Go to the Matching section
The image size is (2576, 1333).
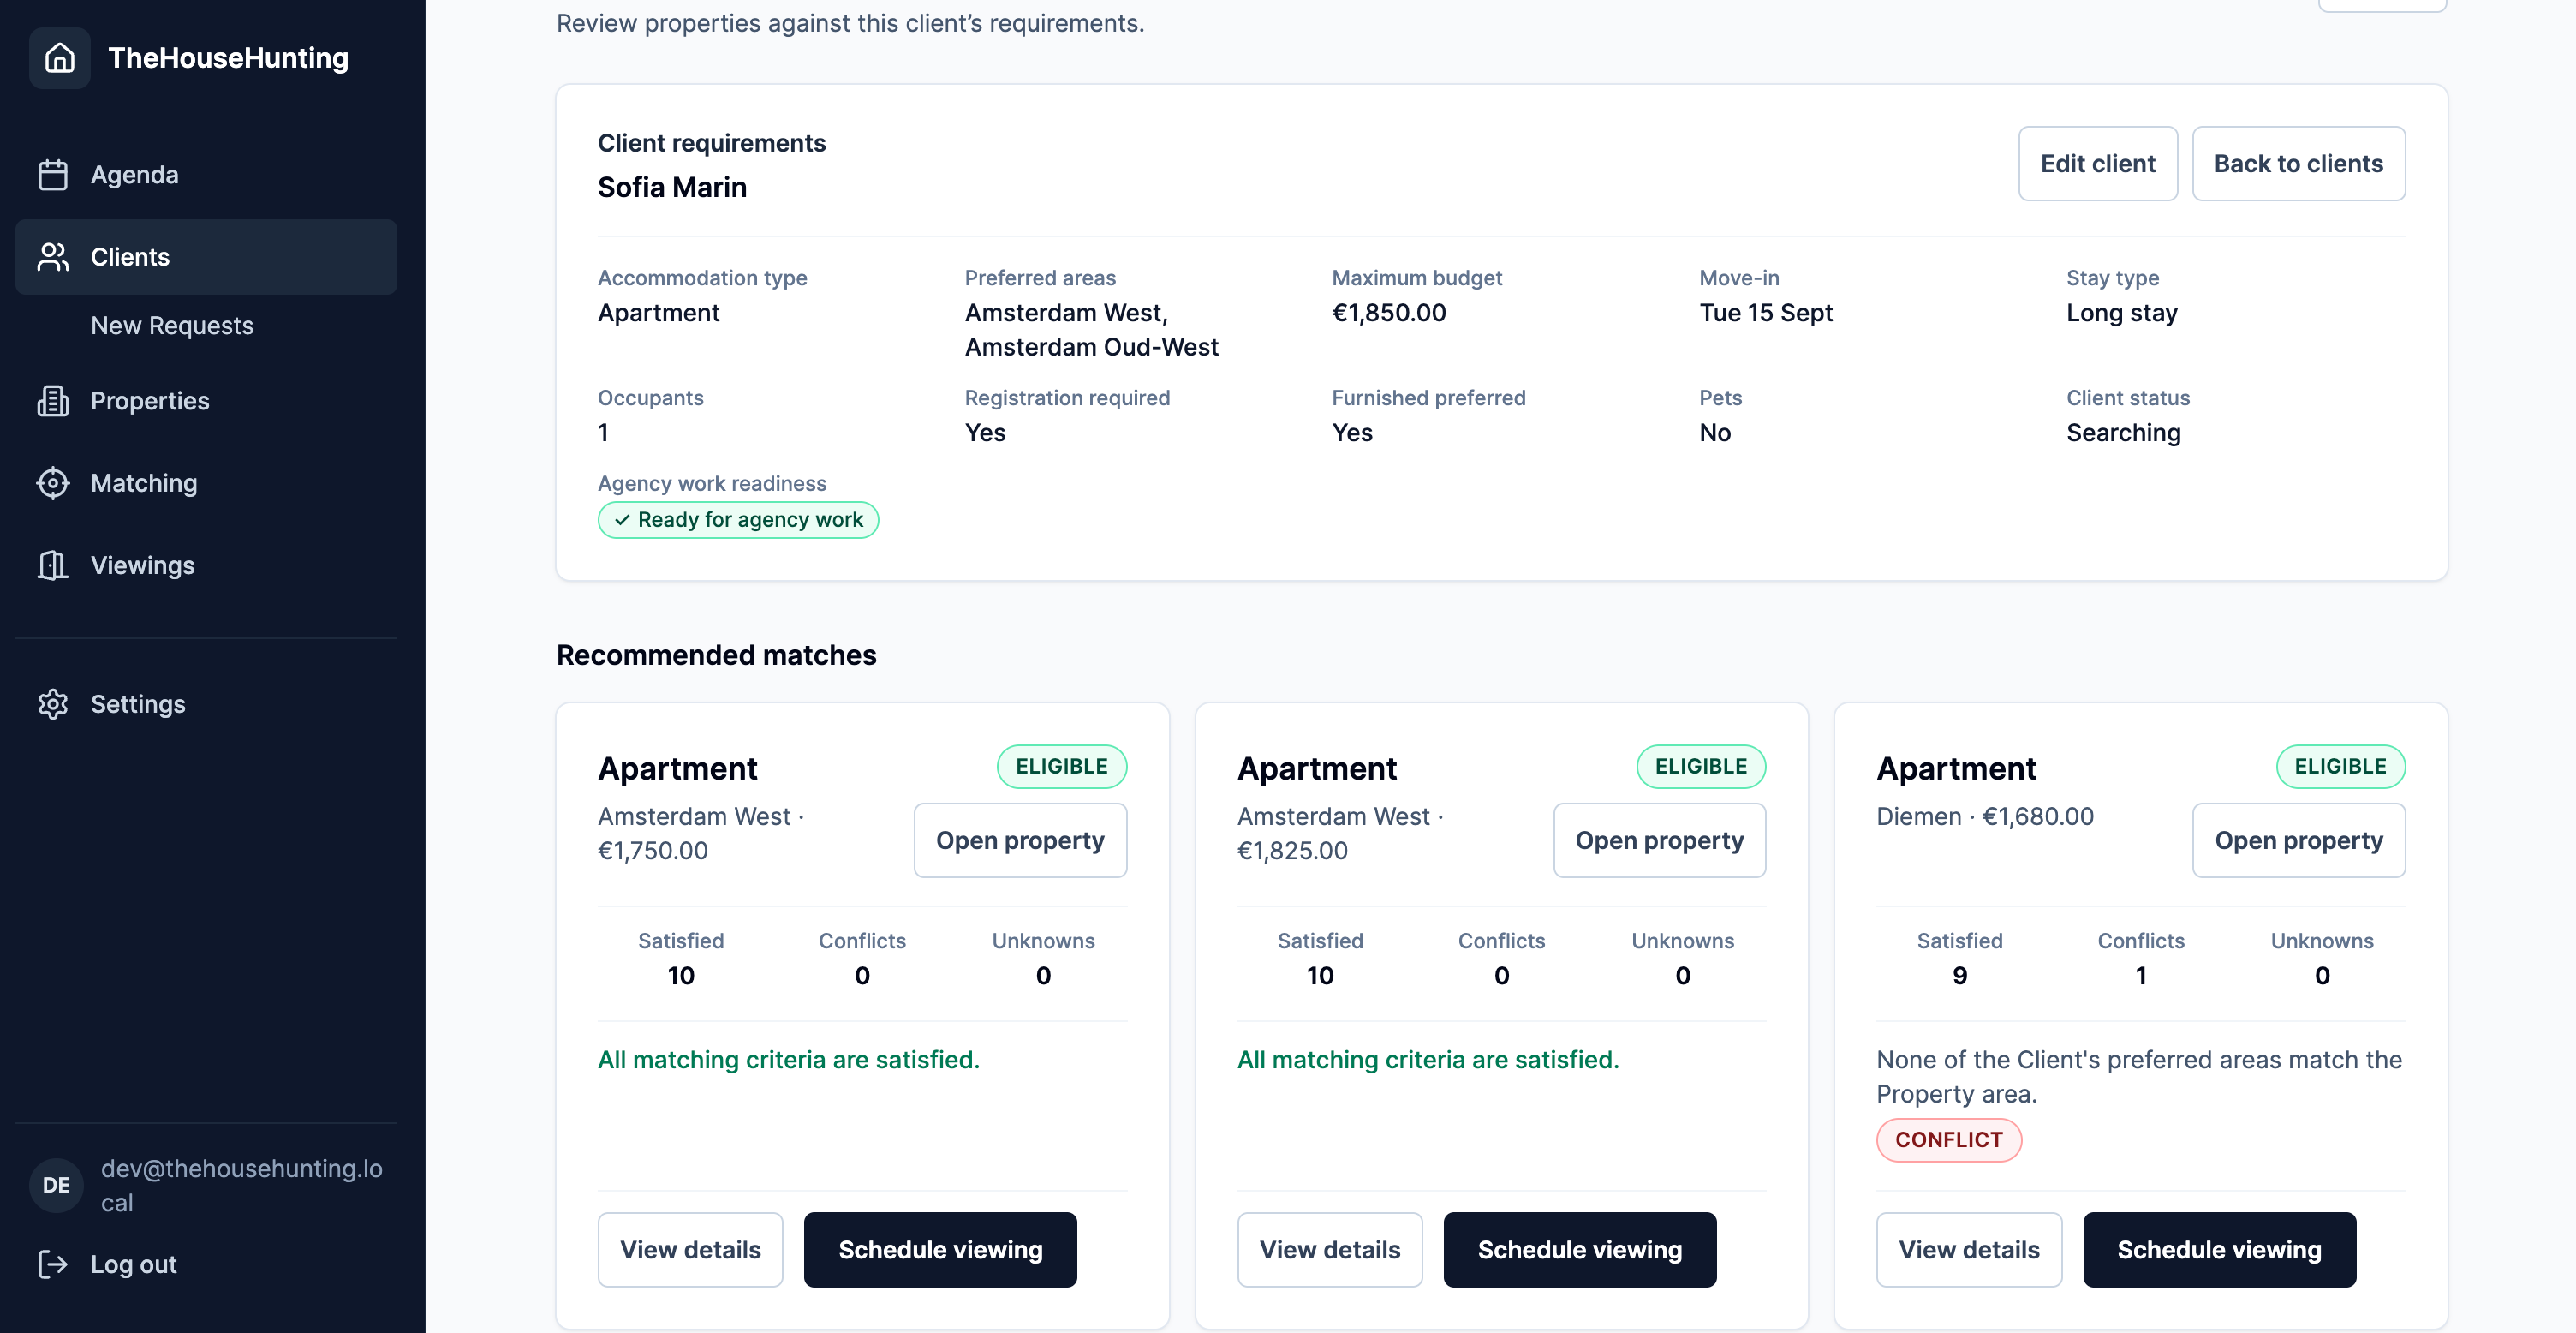(x=206, y=483)
